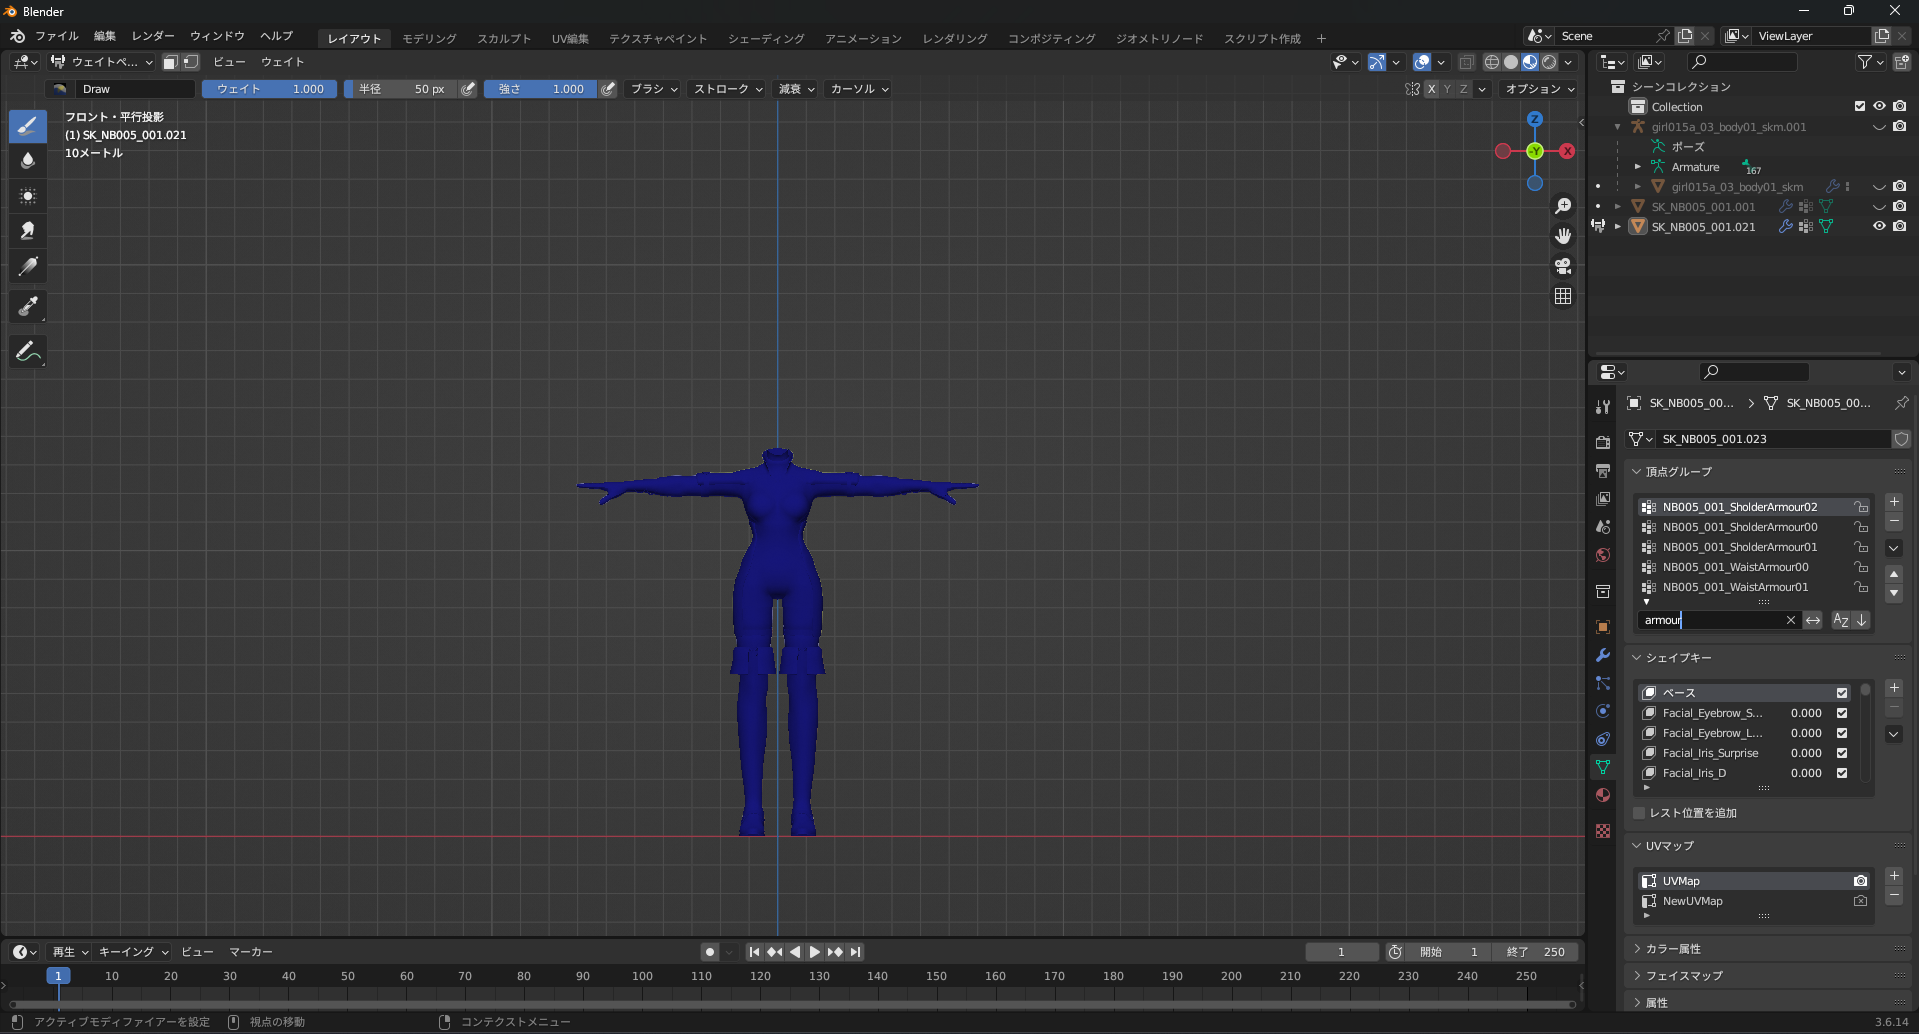Screen dimensions: 1919x1034
Task: Enable the レスト位置を追加 checkbox
Action: coord(1639,813)
